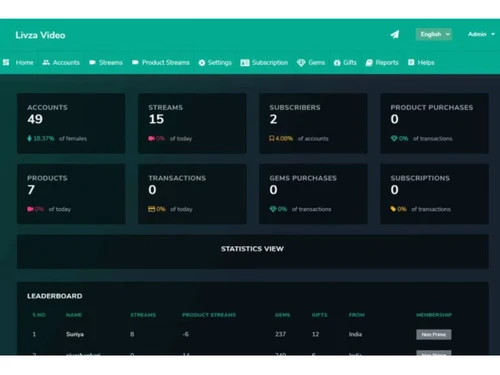Viewport: 500px width, 375px height.
Task: Select the Subscribers count 2
Action: pyautogui.click(x=273, y=119)
